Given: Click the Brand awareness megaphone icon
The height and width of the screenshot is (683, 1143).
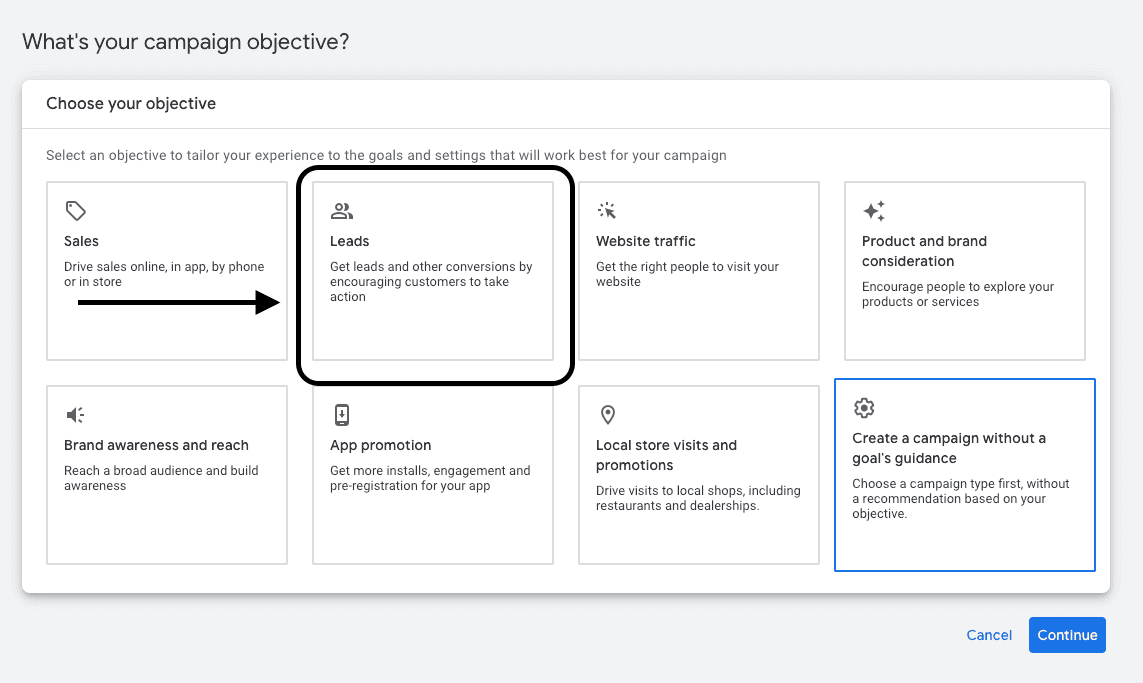Looking at the screenshot, I should (76, 415).
